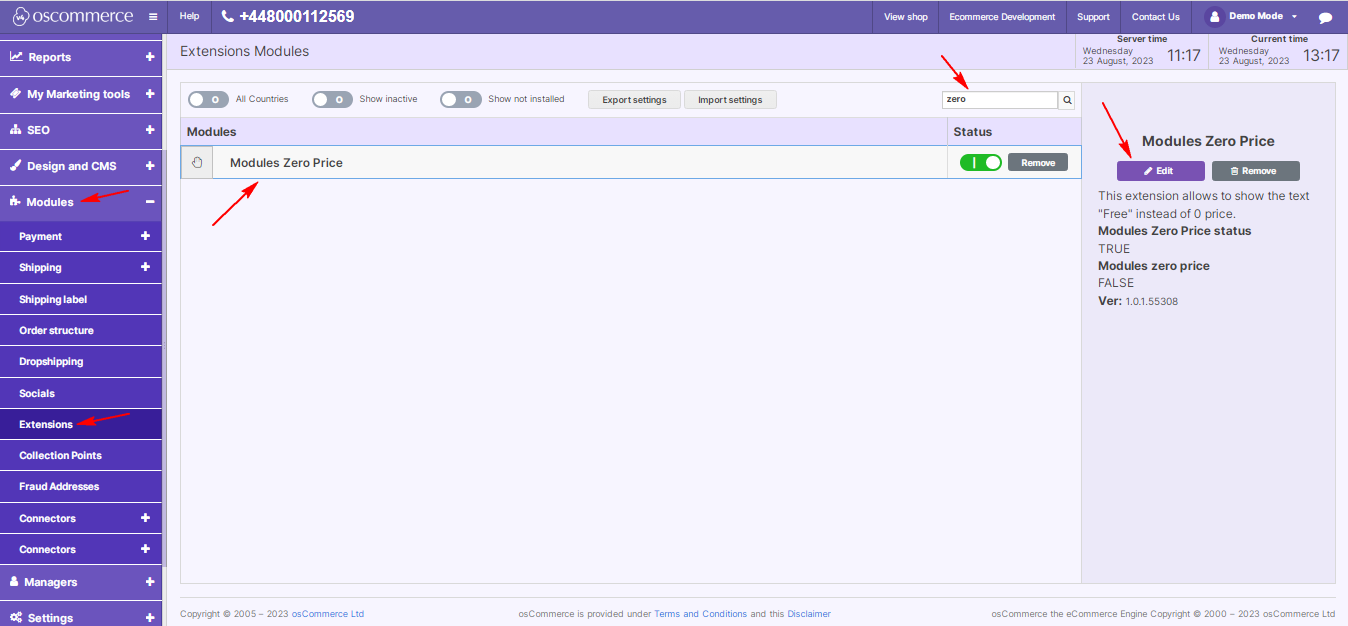
Task: Click the purple Edit button
Action: click(1160, 171)
